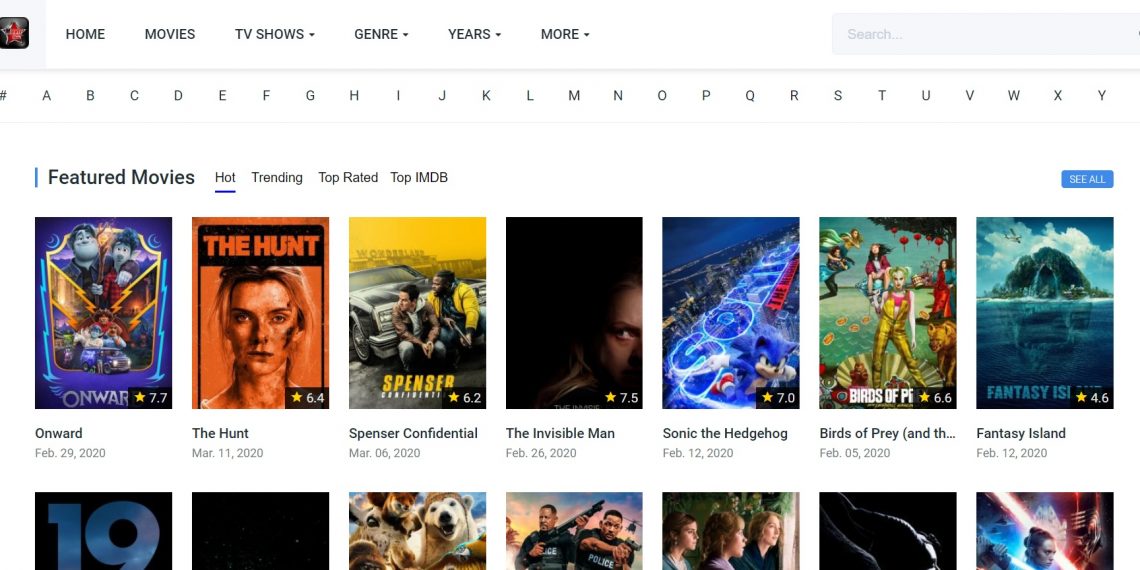The width and height of the screenshot is (1140, 570).
Task: Open the Spenser Confidential poster
Action: click(417, 313)
